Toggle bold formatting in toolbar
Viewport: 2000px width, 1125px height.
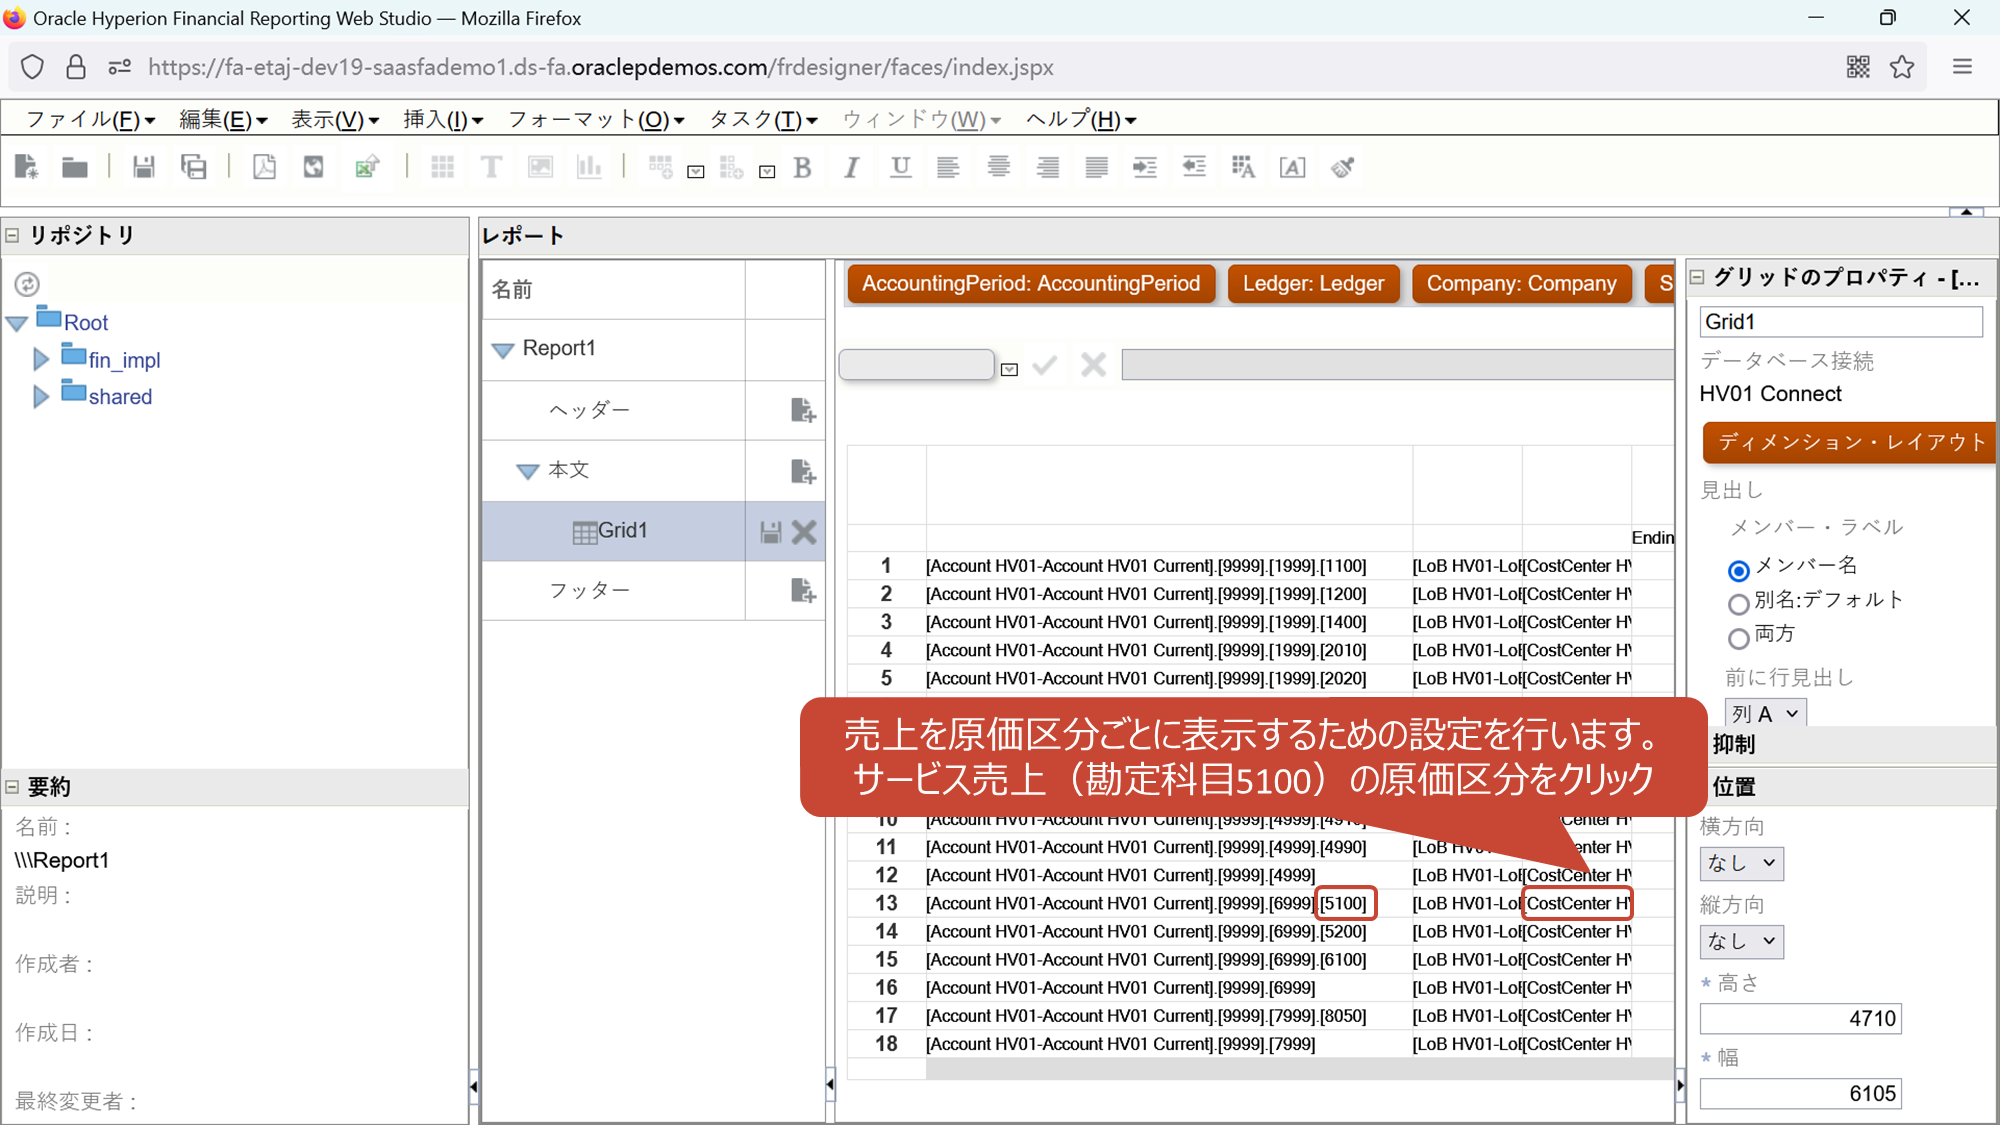pos(802,168)
